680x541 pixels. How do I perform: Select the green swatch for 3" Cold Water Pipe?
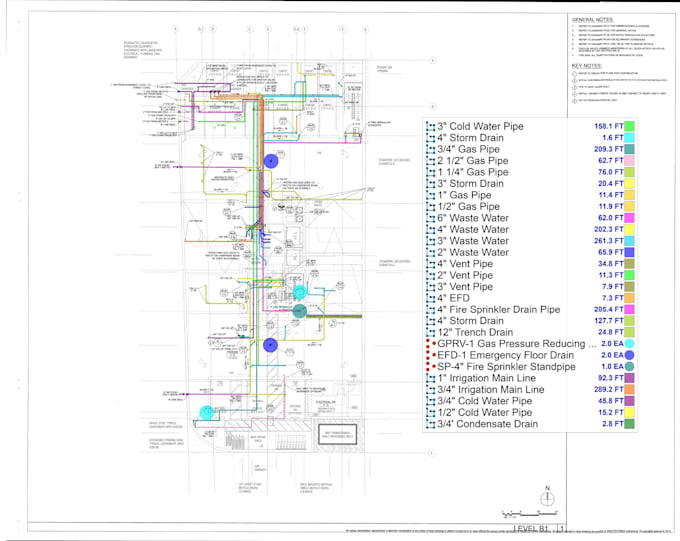[629, 126]
